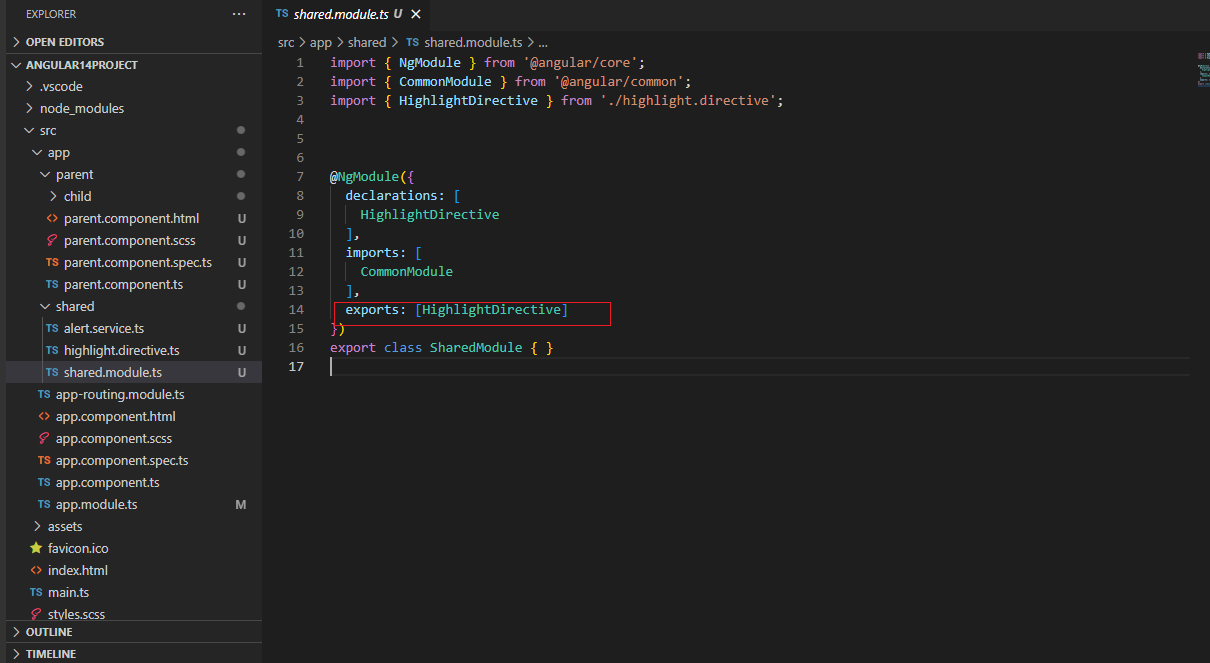
Task: Click the SCSS icon beside parent.component.scss
Action: [x=52, y=240]
